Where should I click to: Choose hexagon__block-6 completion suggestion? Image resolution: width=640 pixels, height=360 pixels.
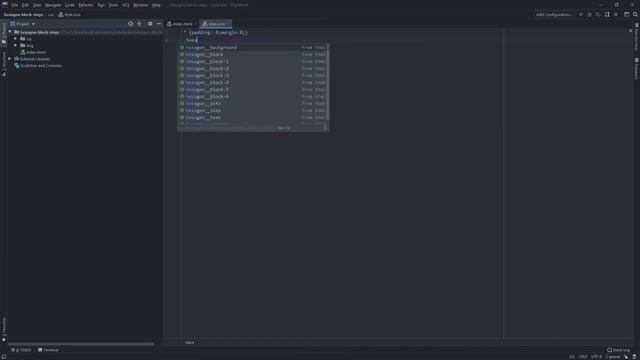253,96
